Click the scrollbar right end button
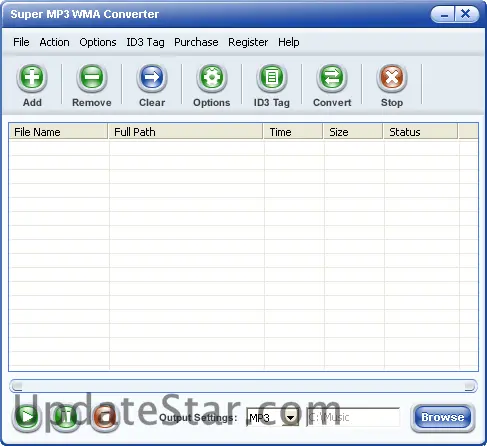 pyautogui.click(x=470, y=386)
